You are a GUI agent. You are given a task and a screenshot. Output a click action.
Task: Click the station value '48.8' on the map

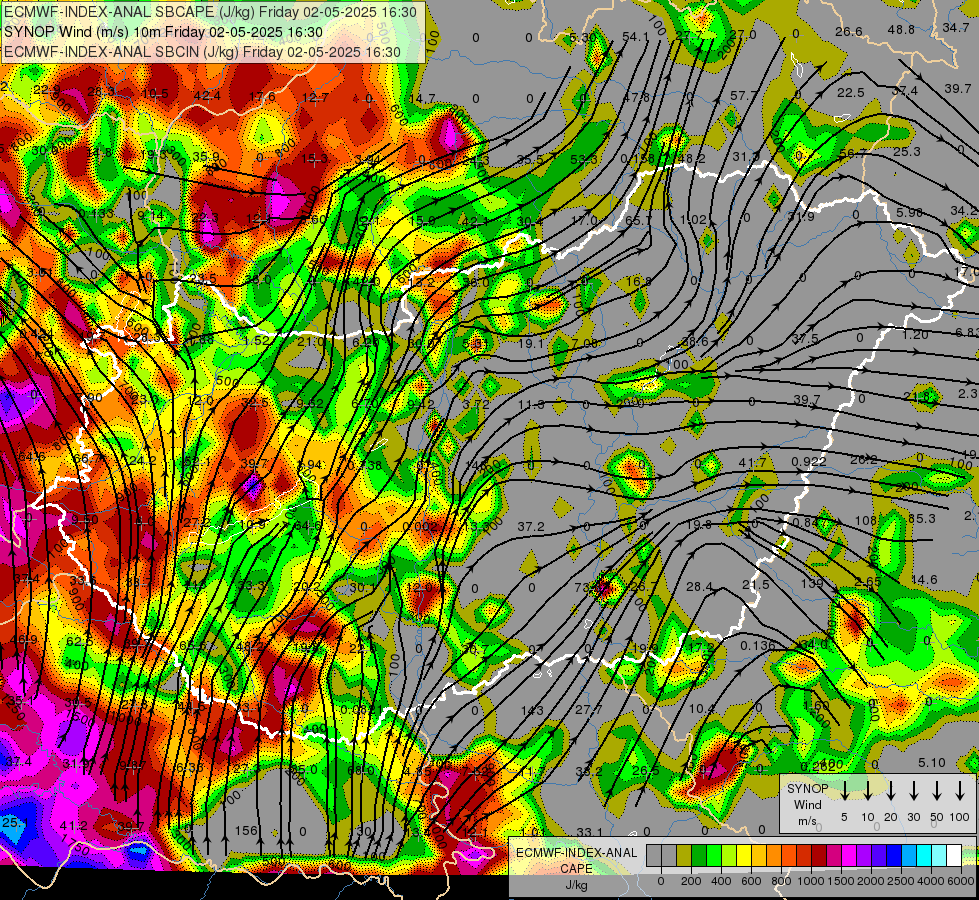901,29
